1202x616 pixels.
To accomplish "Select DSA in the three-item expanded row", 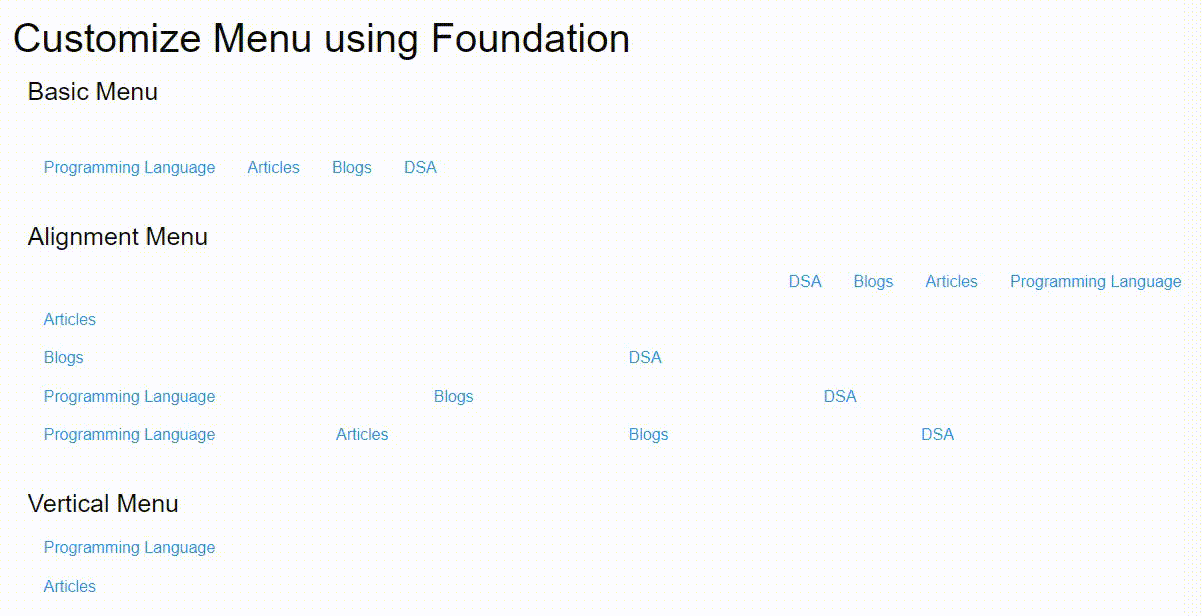I will point(840,397).
